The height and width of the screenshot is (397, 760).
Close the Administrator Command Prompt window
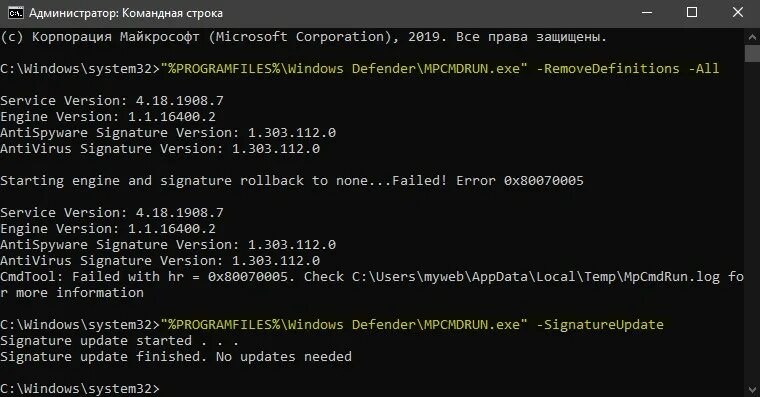[738, 13]
